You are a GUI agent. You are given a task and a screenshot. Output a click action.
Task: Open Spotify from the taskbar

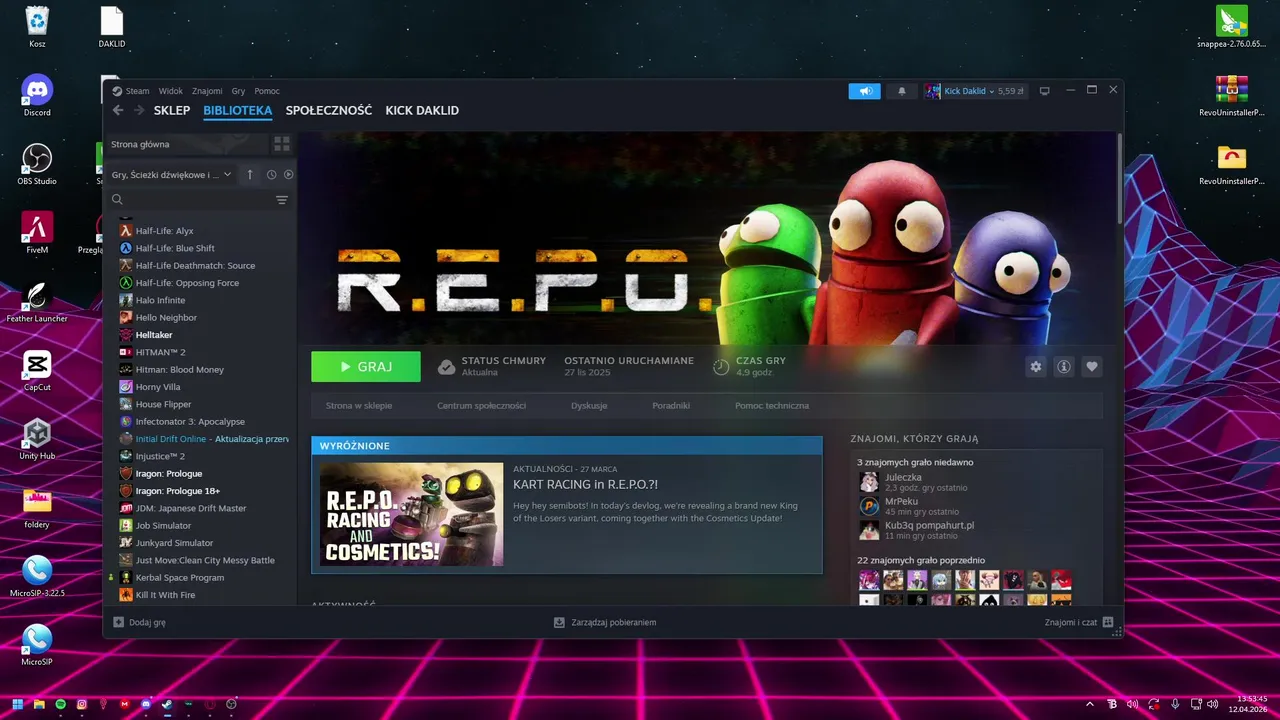[61, 704]
